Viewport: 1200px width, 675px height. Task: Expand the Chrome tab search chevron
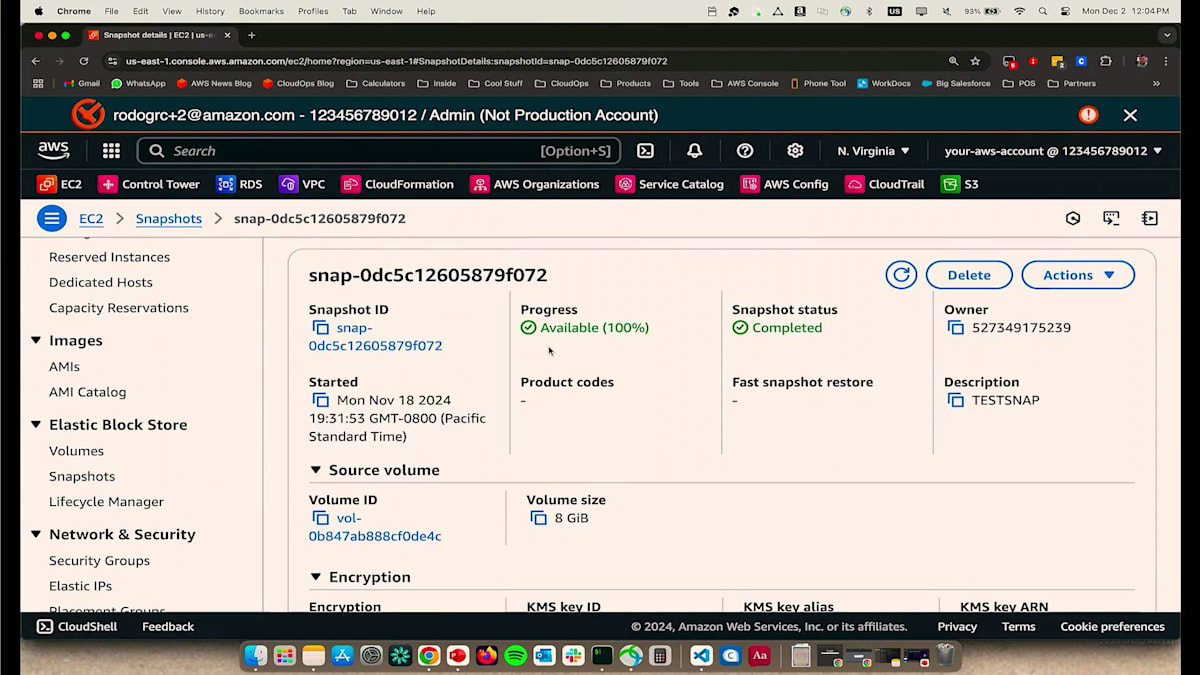pyautogui.click(x=1167, y=35)
